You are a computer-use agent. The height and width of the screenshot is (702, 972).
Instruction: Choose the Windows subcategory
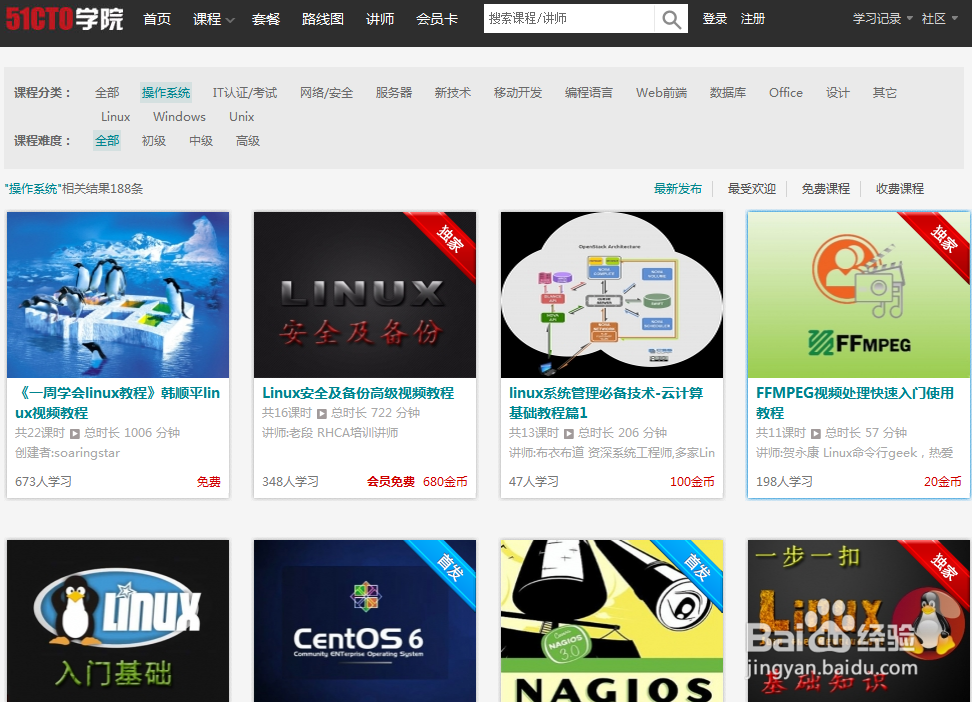[x=179, y=117]
